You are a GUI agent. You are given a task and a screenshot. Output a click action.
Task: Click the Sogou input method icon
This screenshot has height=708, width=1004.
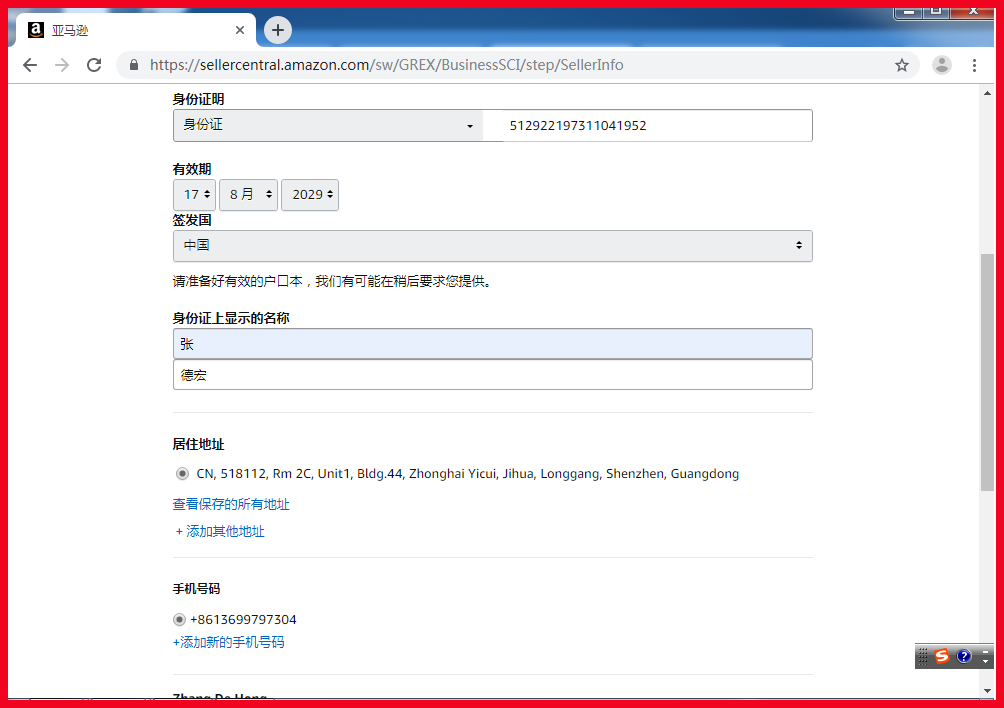[941, 656]
